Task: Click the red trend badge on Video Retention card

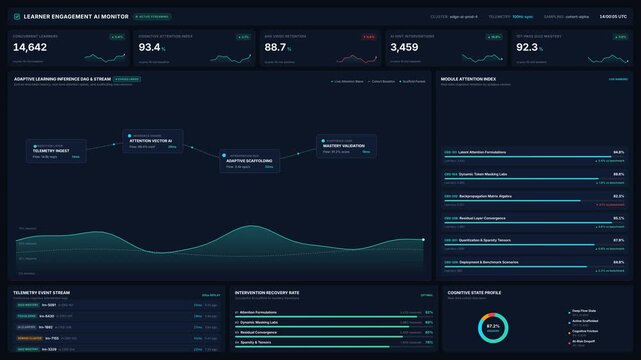Action: (369, 37)
